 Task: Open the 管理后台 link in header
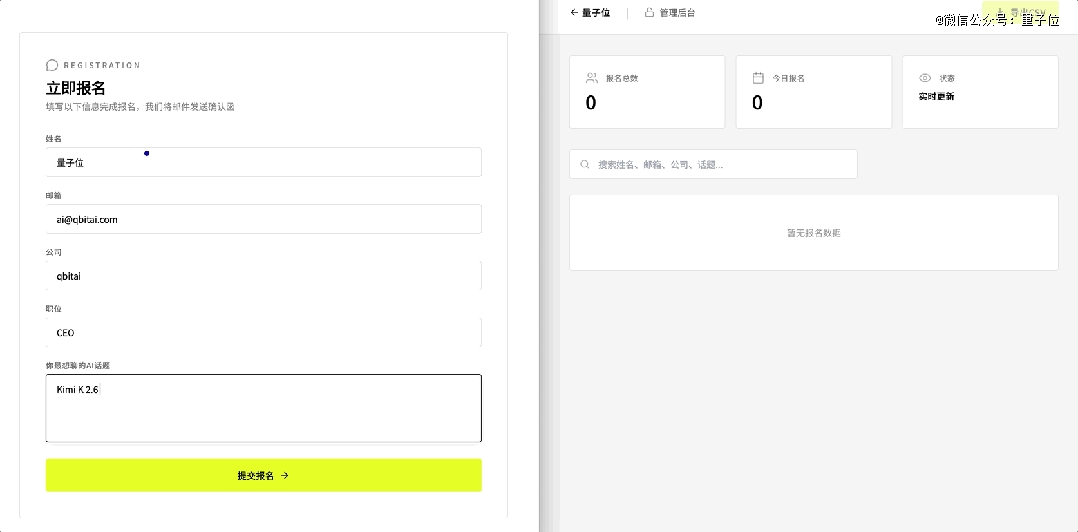[677, 13]
